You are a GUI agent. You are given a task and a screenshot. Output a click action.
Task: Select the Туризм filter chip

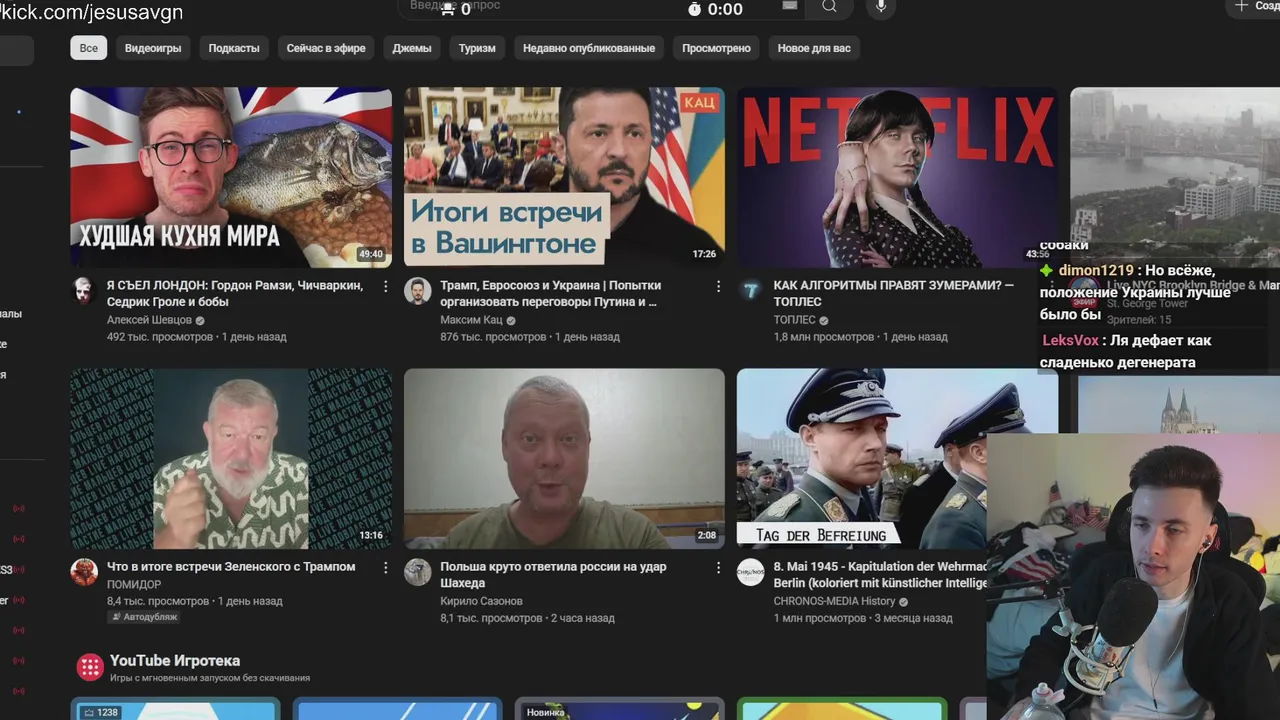(x=477, y=48)
